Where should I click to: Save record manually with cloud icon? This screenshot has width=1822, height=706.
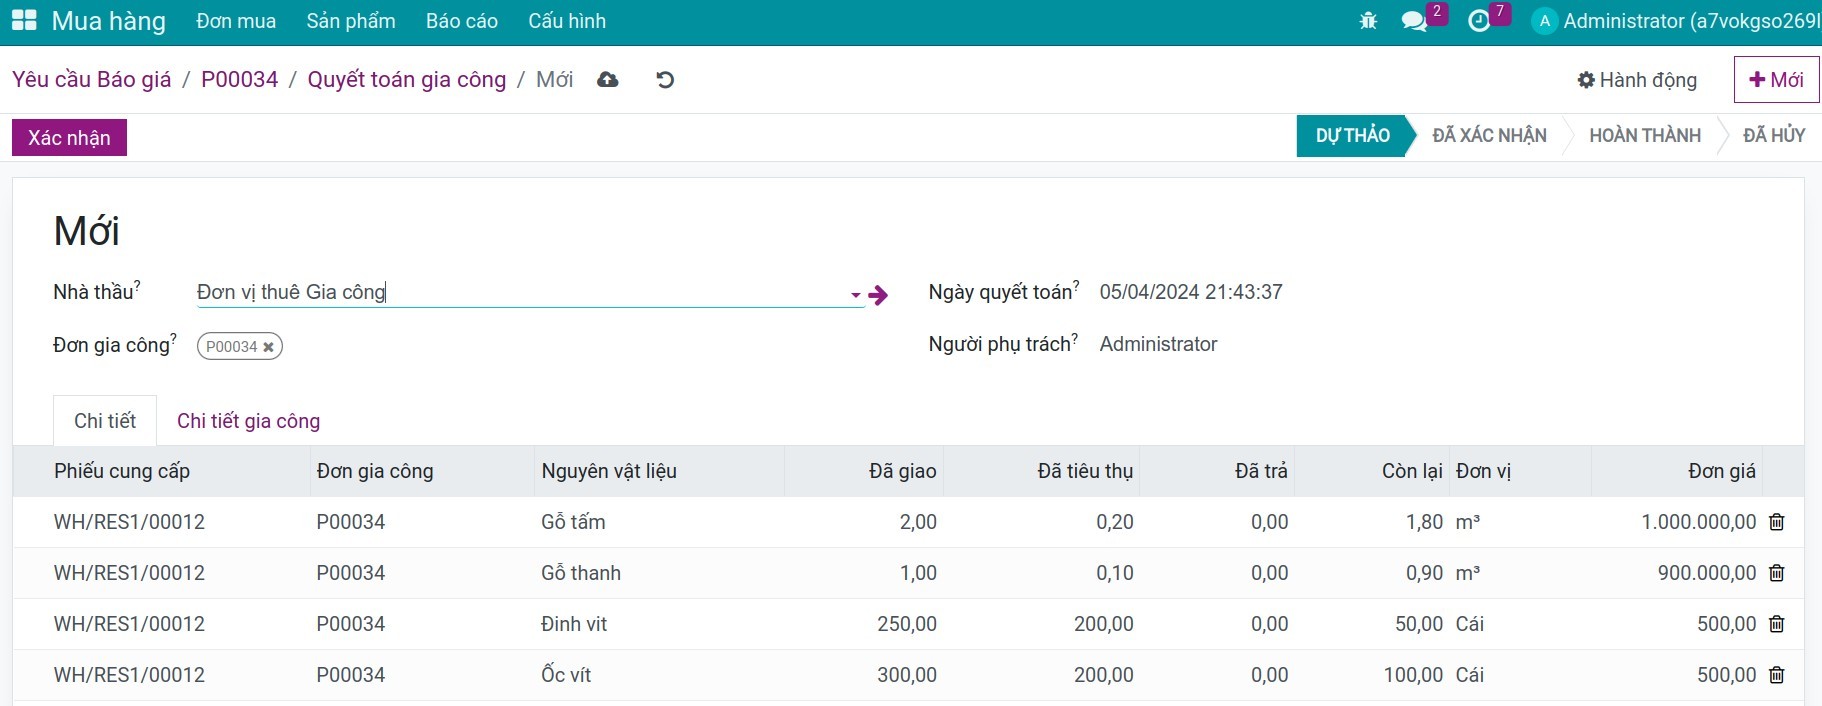608,80
